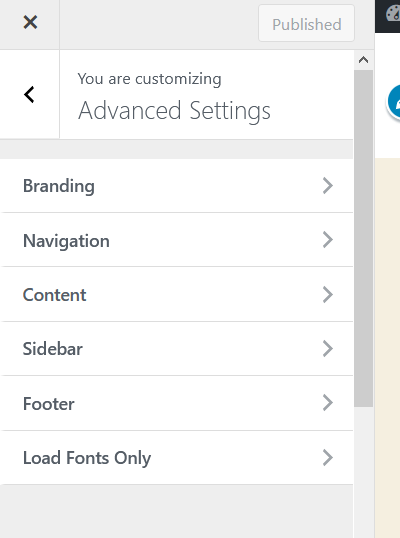Select the Sidebar settings item
The image size is (400, 538).
pos(176,349)
